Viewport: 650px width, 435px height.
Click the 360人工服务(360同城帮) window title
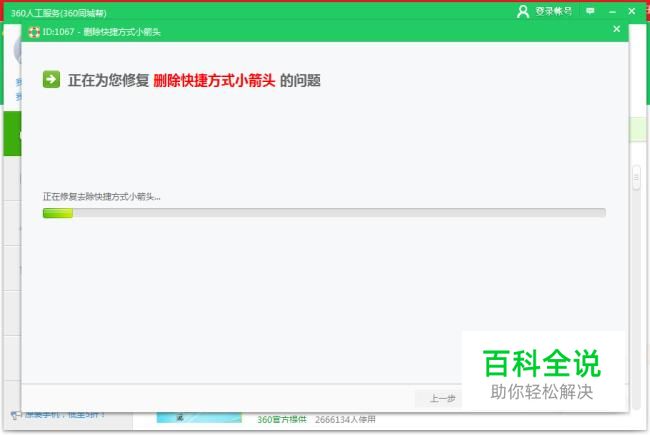tap(58, 13)
